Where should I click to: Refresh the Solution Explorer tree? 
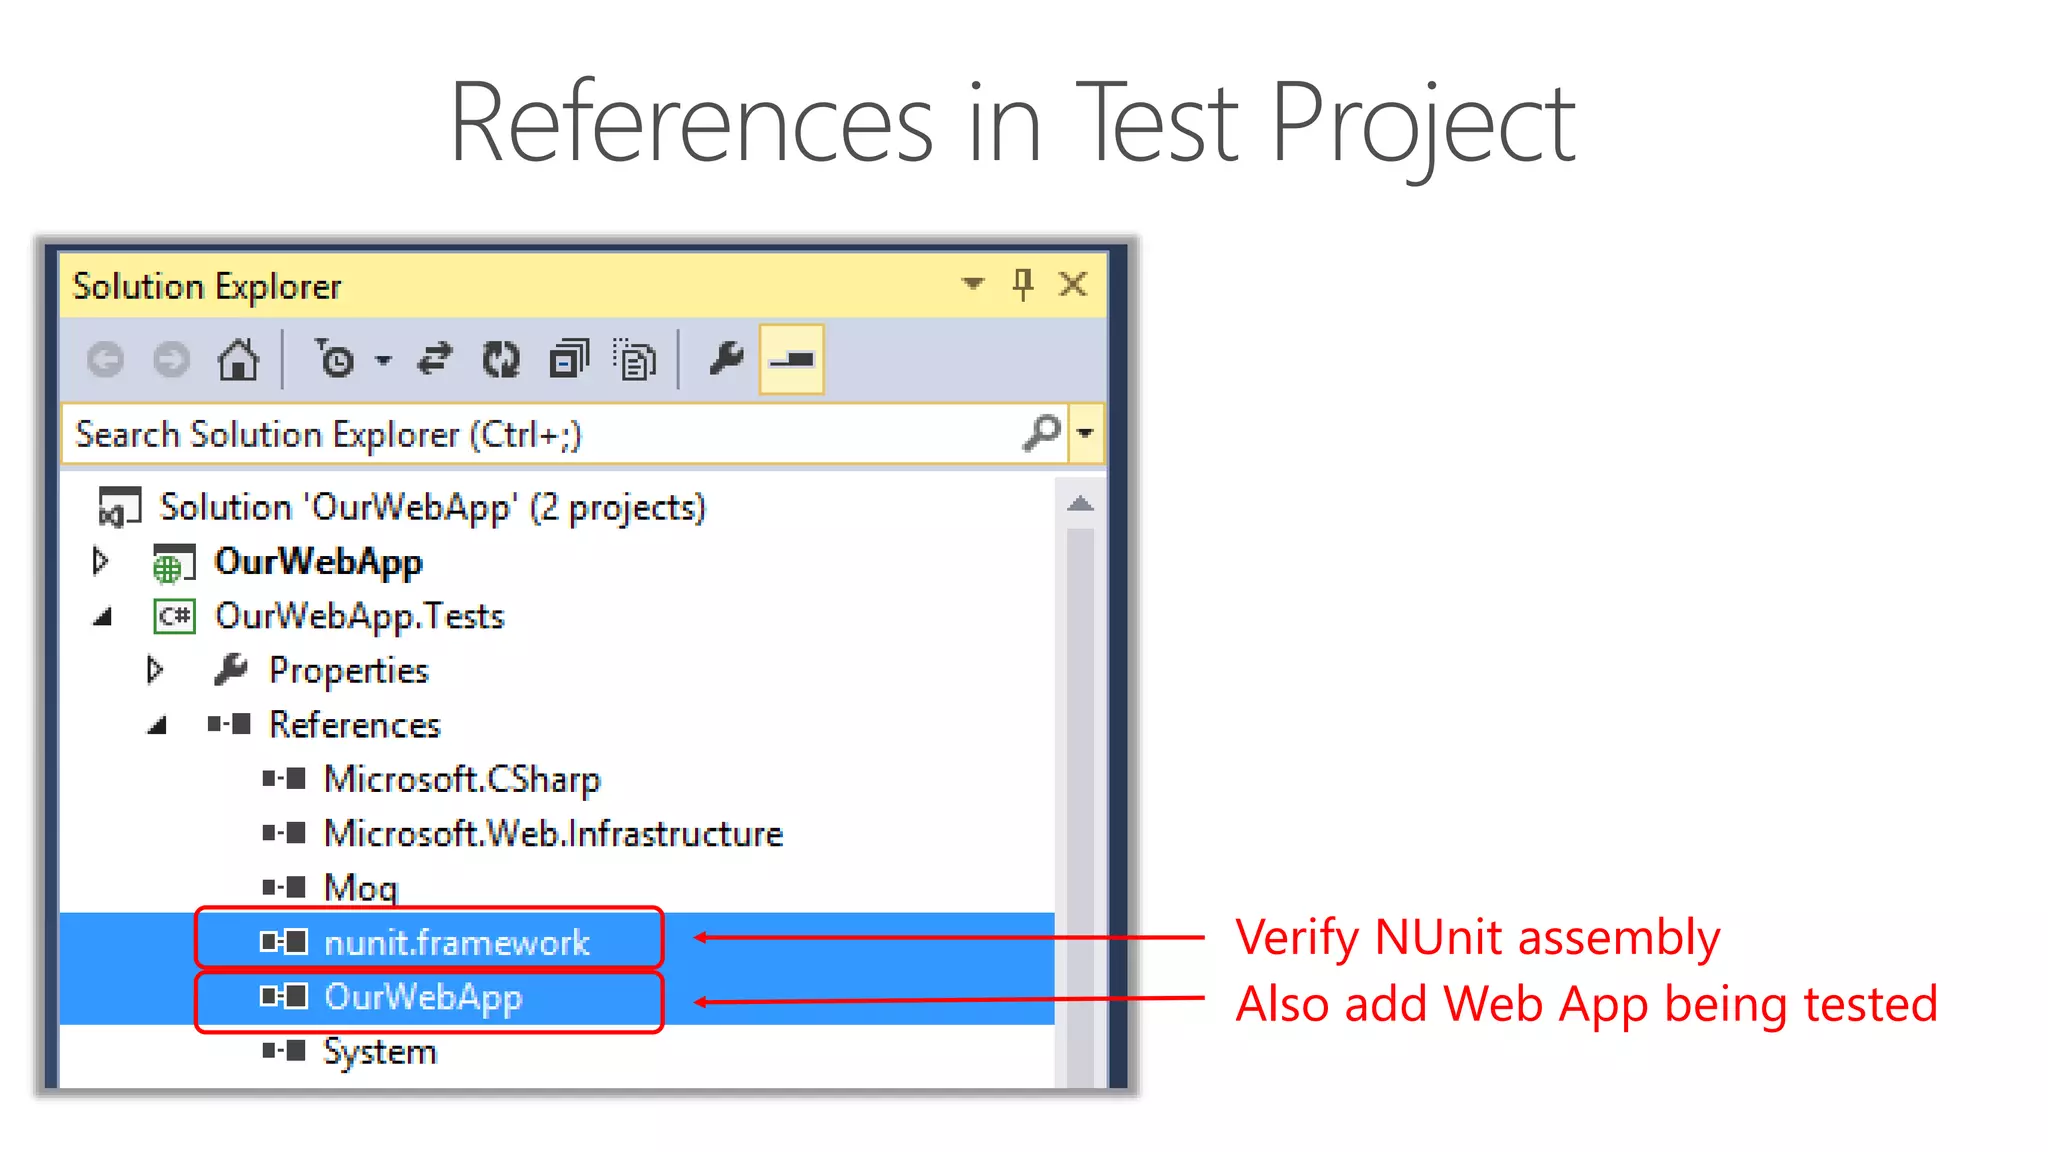pyautogui.click(x=501, y=359)
